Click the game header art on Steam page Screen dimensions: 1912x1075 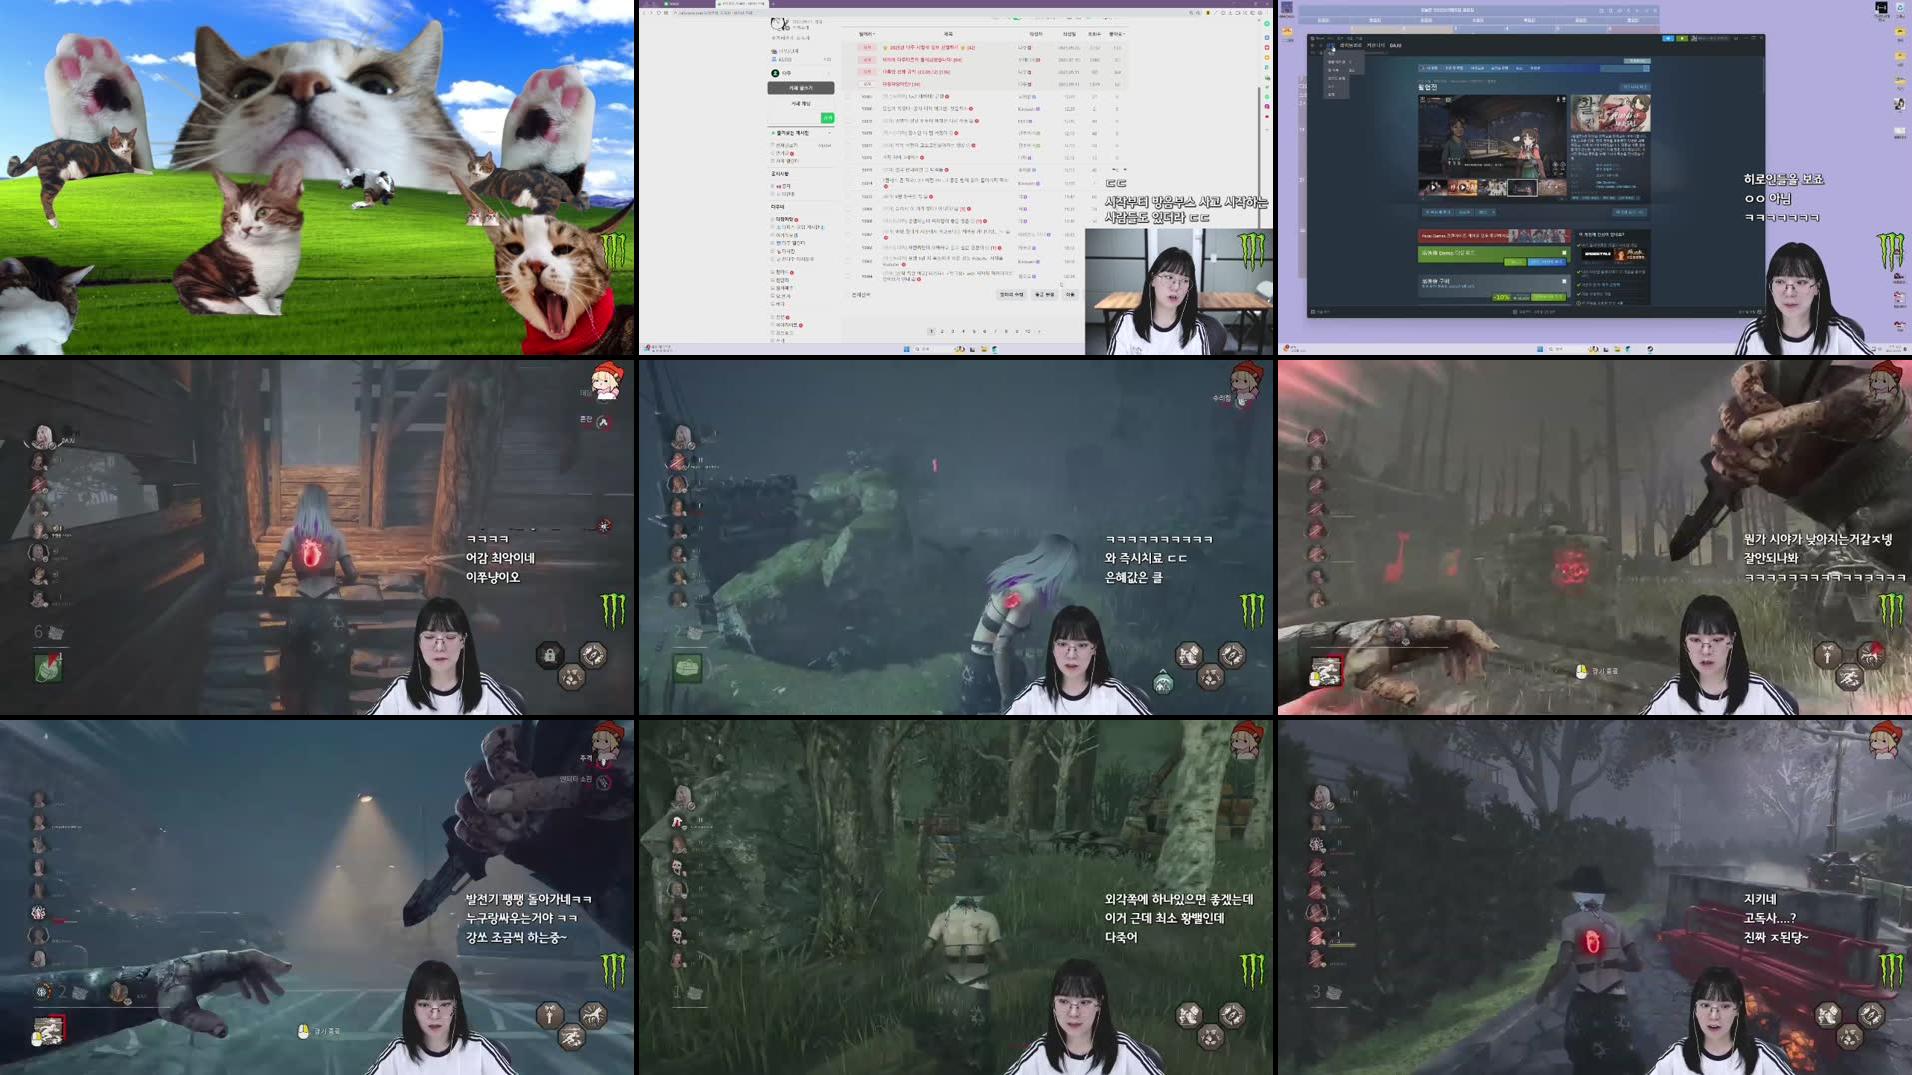click(x=1610, y=113)
